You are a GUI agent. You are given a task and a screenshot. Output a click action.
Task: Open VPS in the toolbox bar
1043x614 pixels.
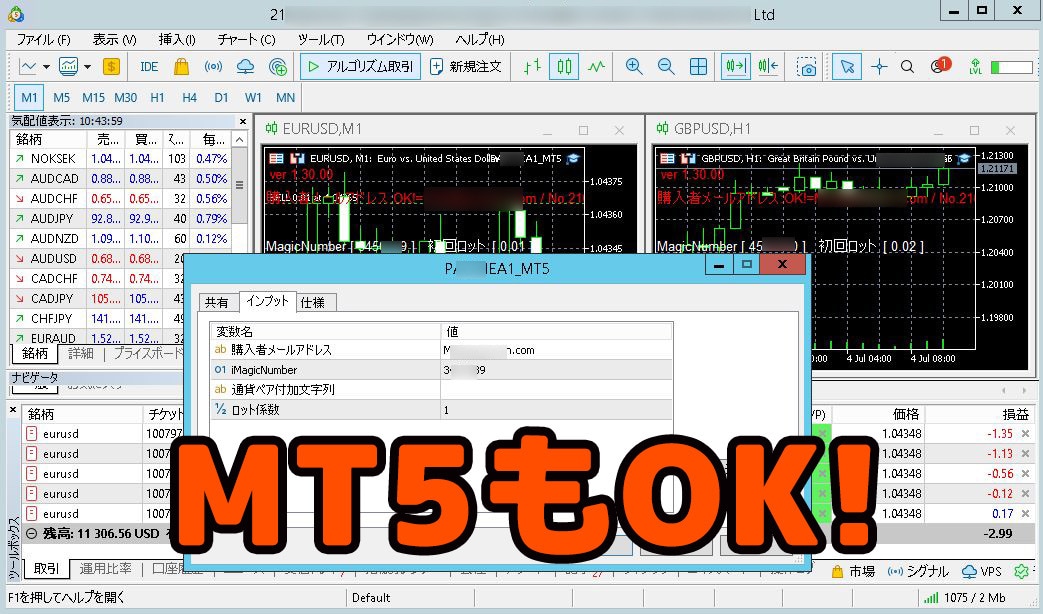tap(982, 571)
